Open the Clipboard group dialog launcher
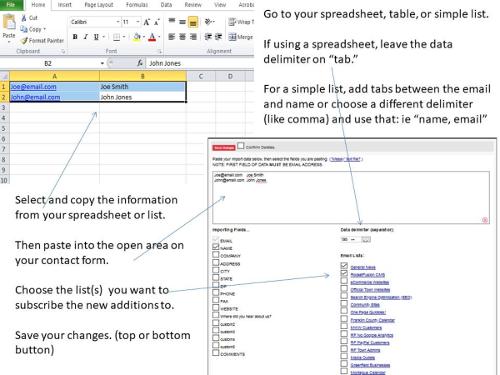500x375 pixels. click(62, 51)
